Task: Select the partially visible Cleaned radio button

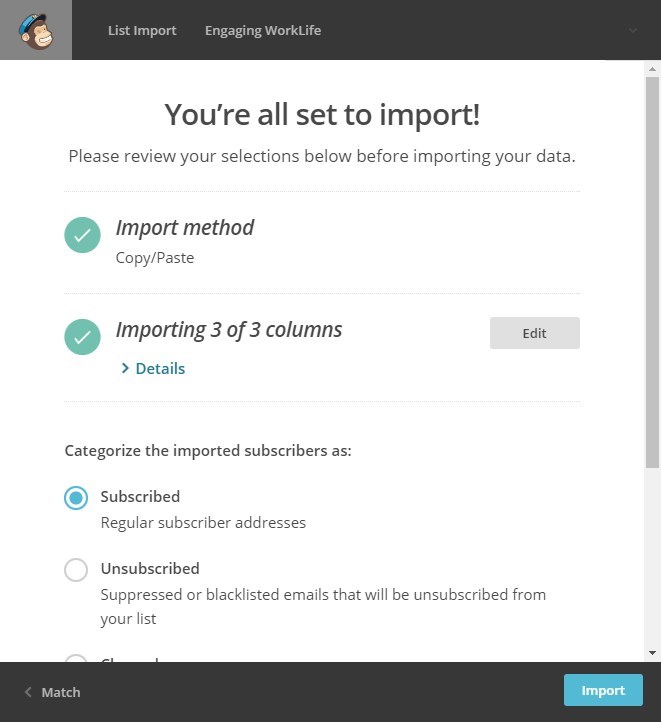Action: 76,658
